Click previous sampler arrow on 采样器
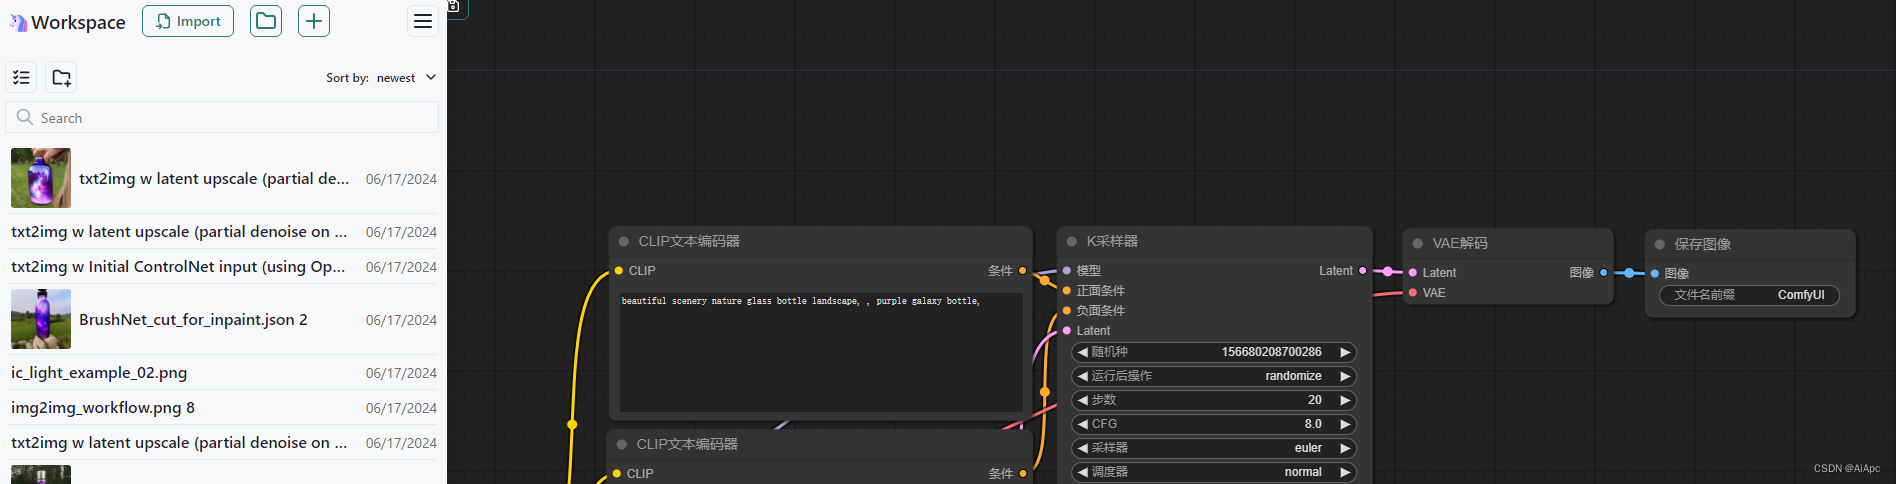The width and height of the screenshot is (1896, 484). [x=1082, y=448]
